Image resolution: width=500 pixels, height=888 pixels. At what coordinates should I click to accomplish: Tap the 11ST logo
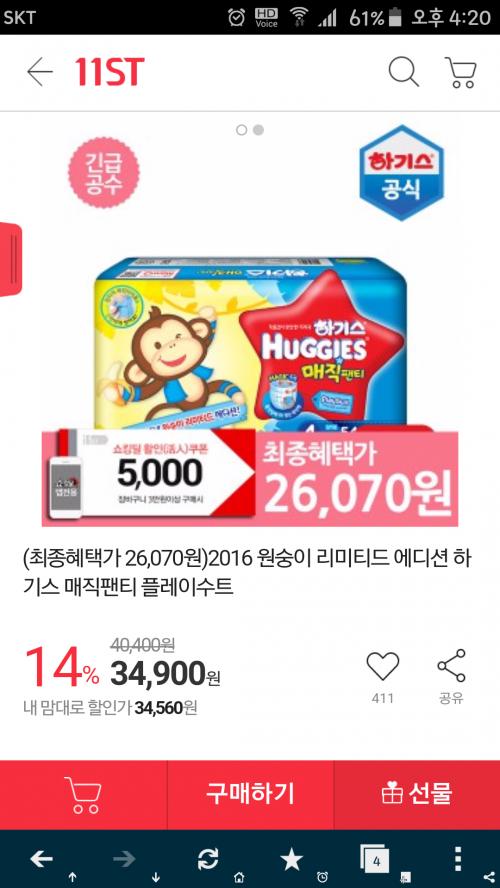(109, 72)
